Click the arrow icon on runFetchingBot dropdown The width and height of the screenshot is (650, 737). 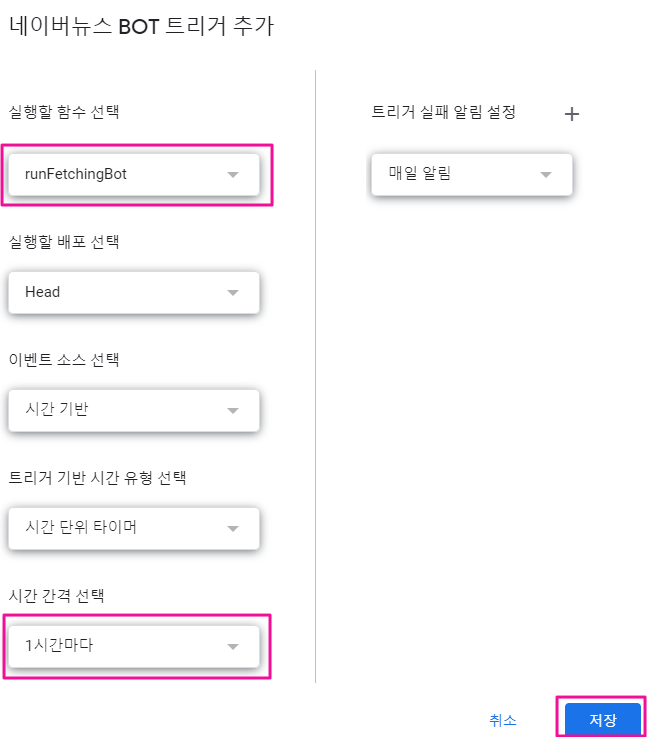click(x=233, y=175)
